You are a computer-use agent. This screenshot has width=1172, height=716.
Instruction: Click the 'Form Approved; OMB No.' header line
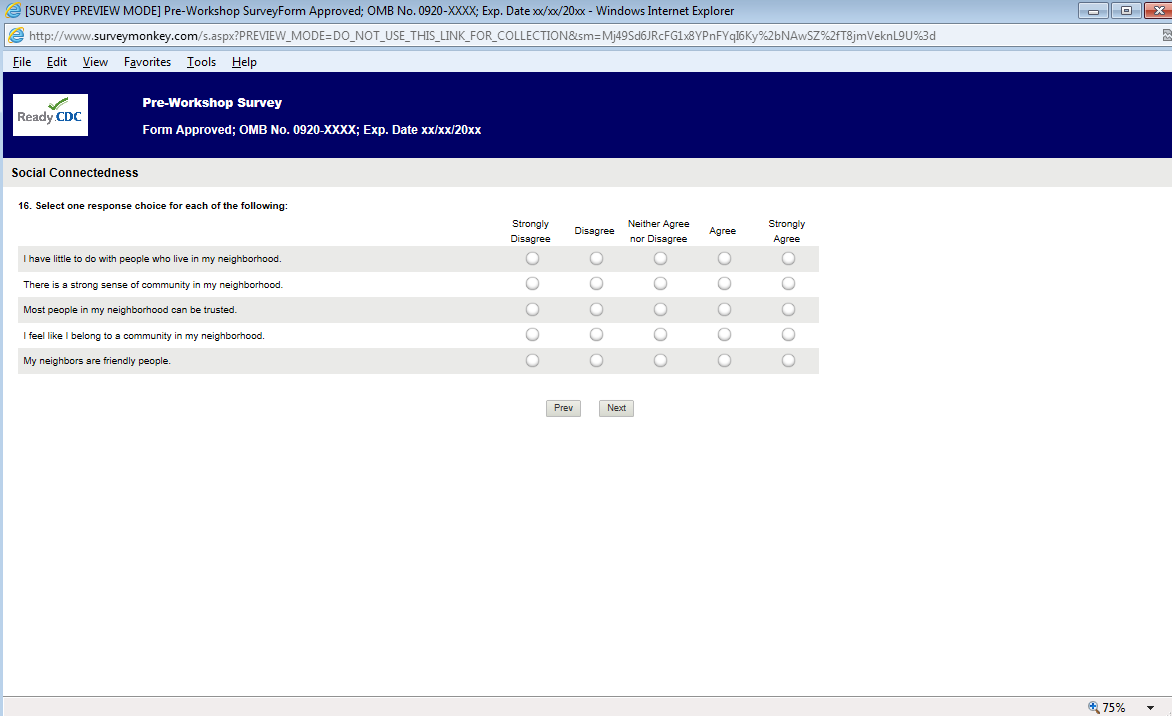point(312,130)
